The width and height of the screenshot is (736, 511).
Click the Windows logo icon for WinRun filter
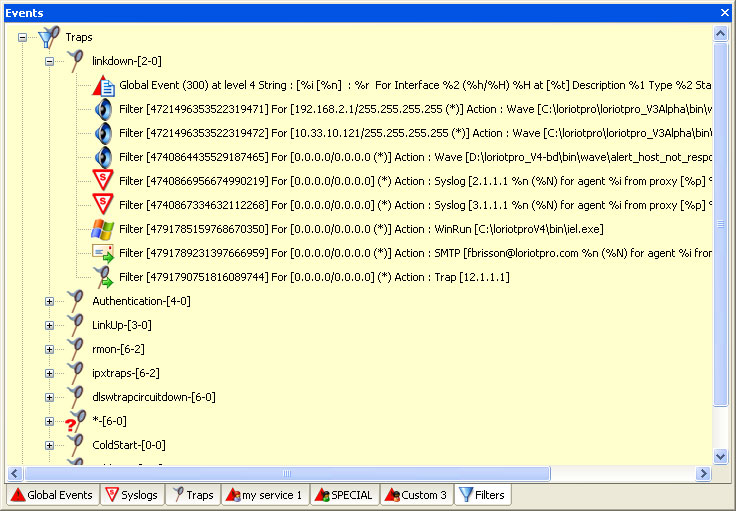coord(103,229)
